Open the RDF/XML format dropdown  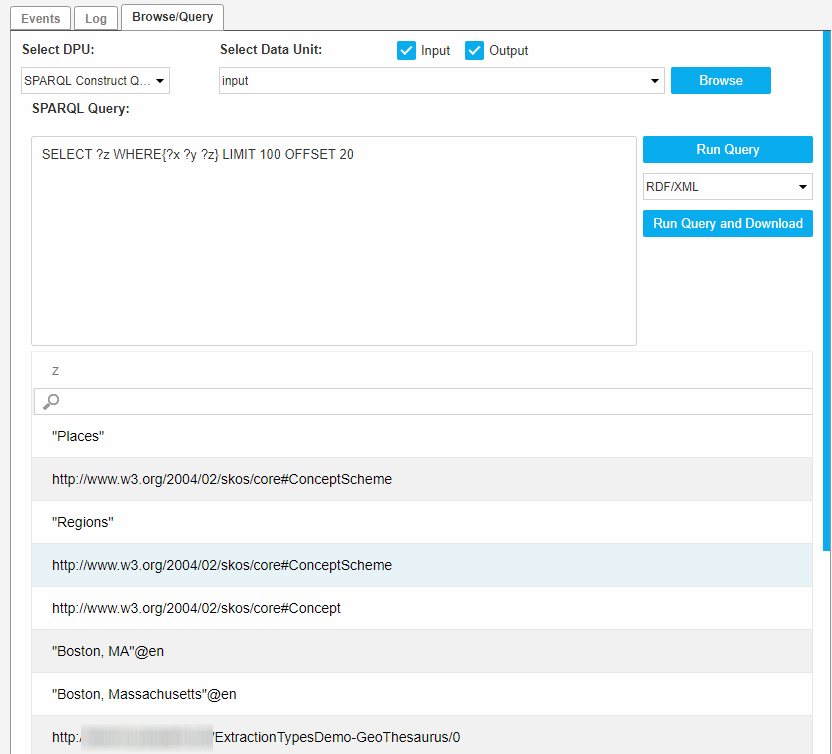click(x=727, y=187)
